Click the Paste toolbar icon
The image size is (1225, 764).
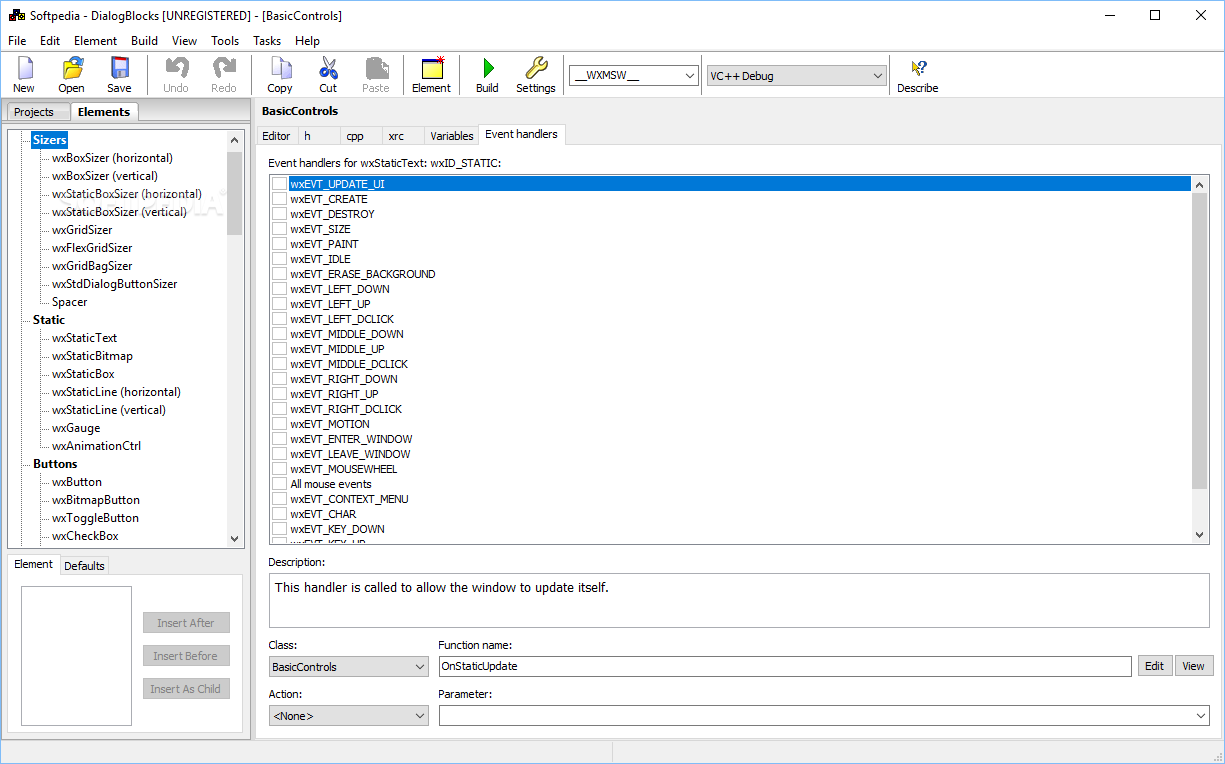click(376, 68)
